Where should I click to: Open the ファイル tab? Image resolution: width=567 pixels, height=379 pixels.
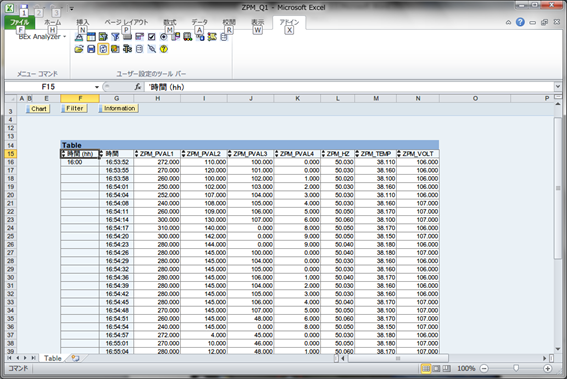coord(20,22)
